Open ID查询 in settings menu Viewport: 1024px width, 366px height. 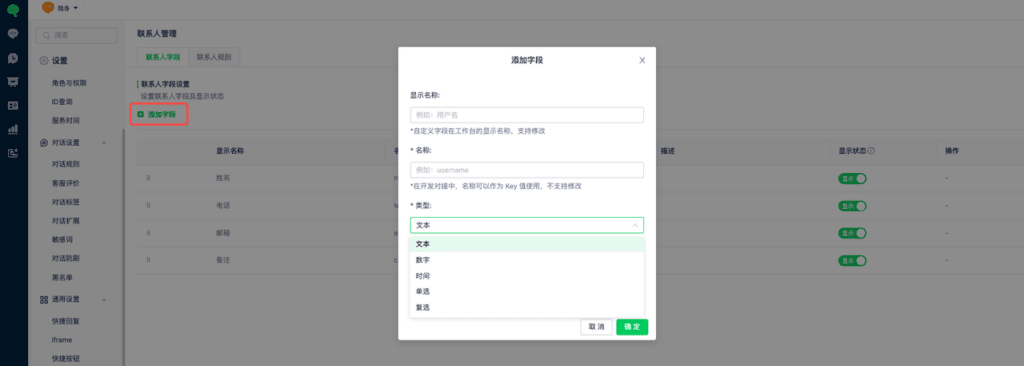[62, 102]
